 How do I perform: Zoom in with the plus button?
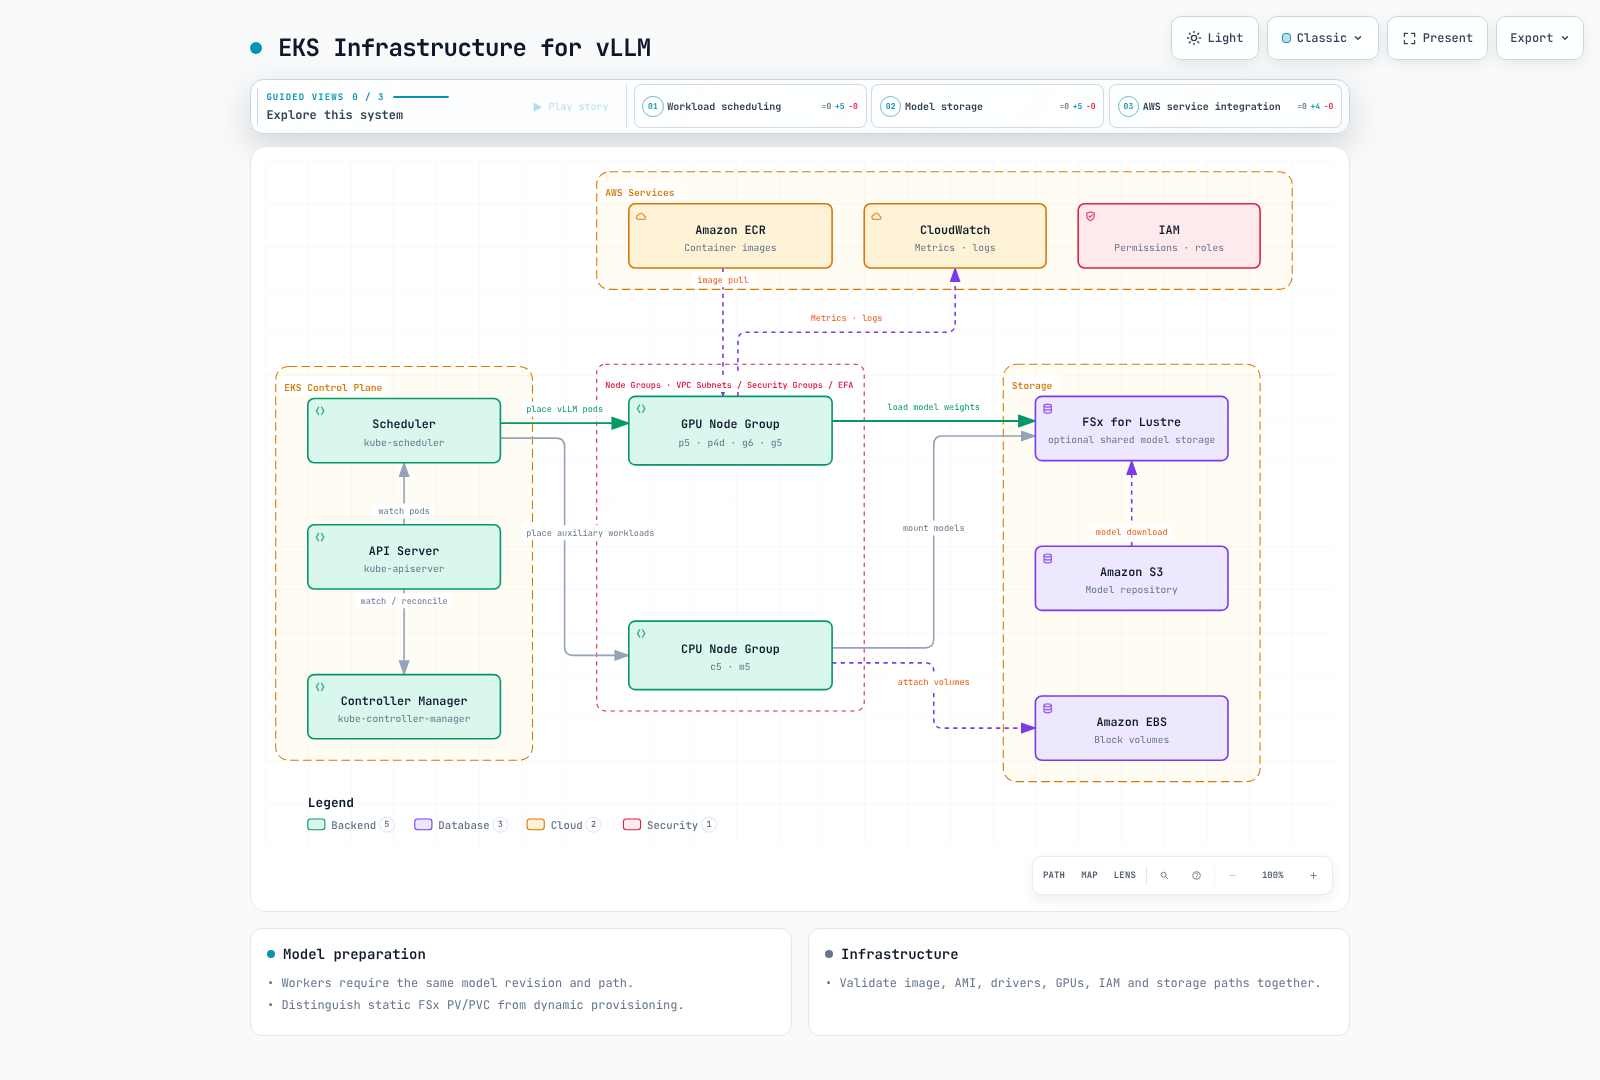click(x=1313, y=875)
